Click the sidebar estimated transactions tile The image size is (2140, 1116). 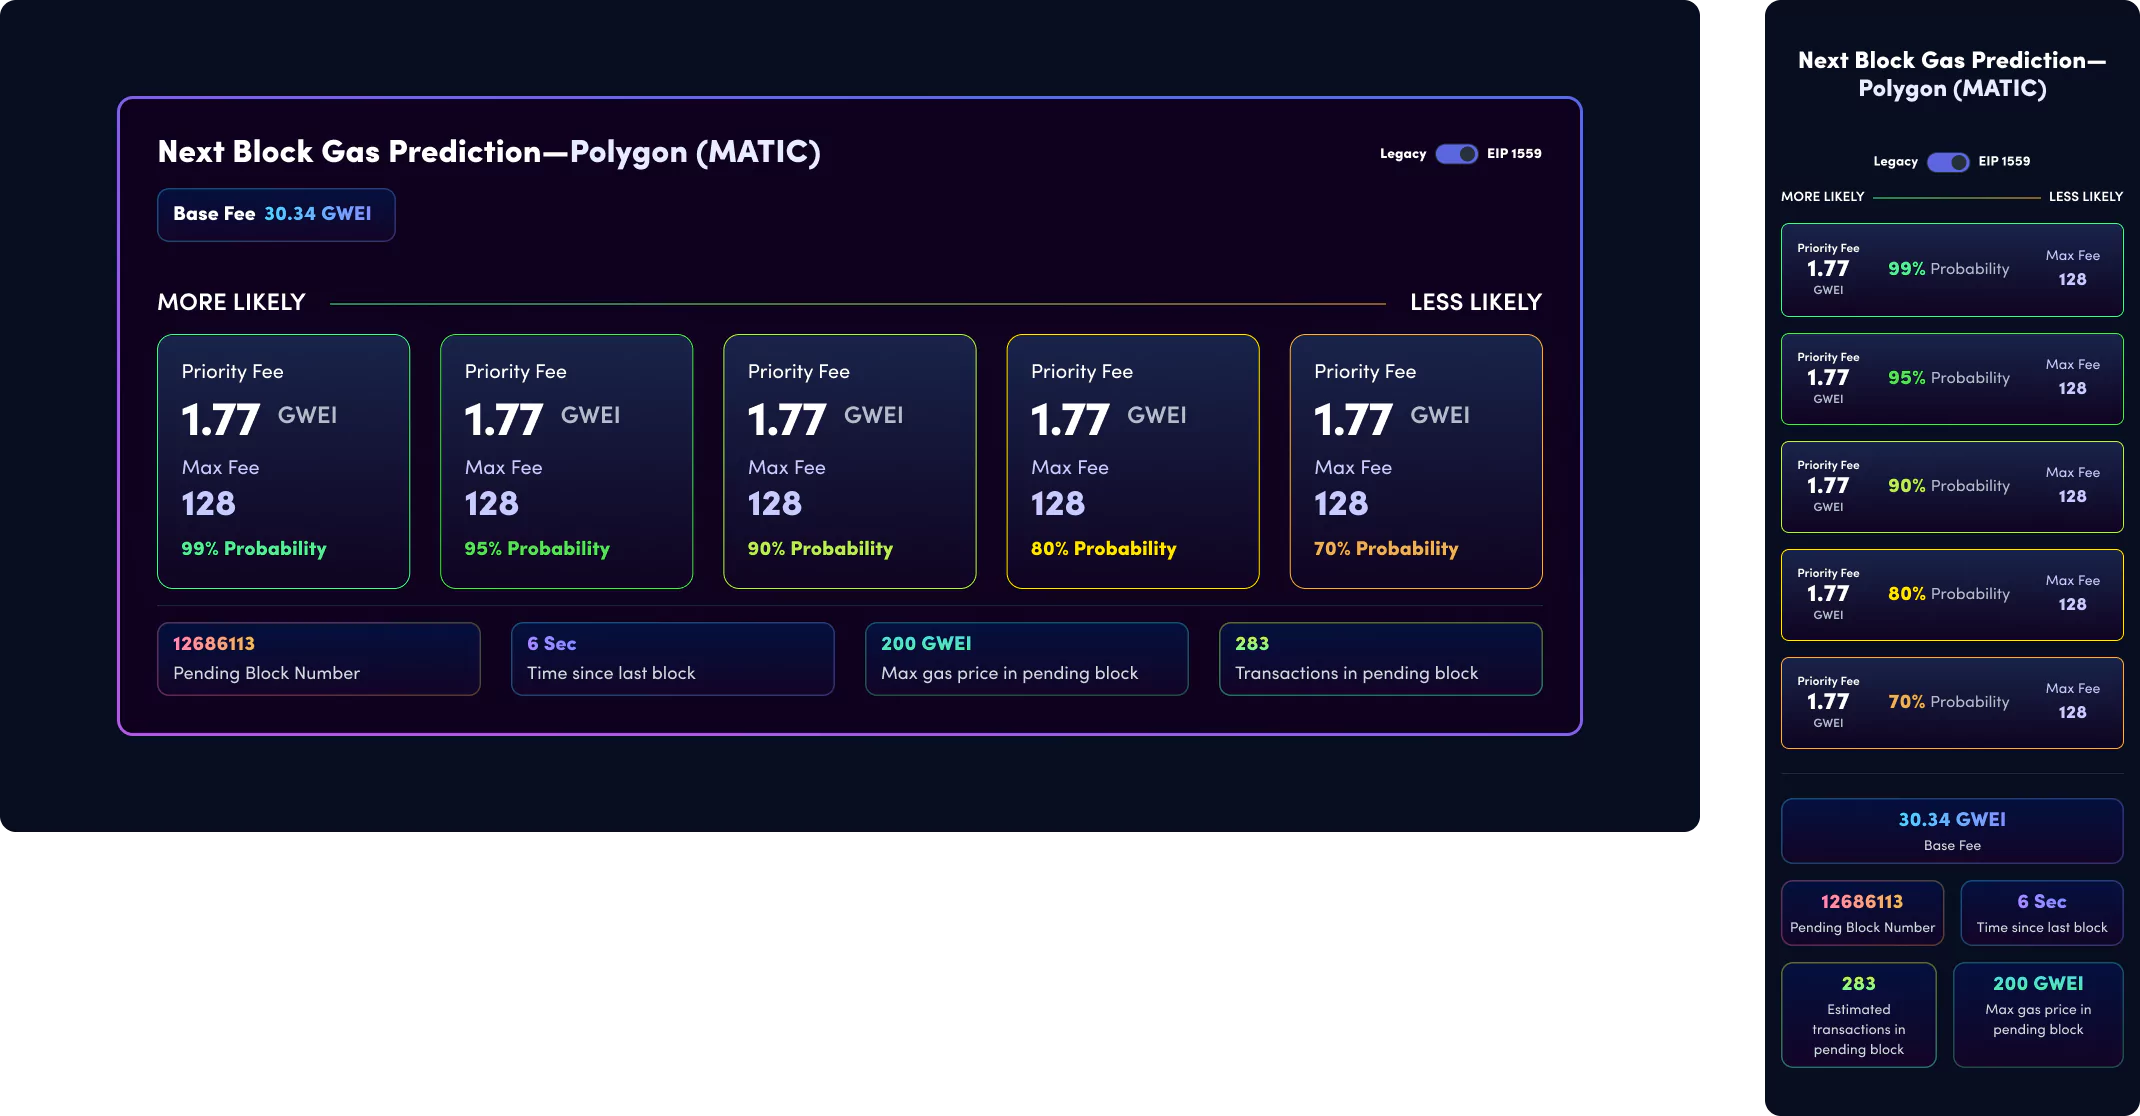pos(1859,1014)
